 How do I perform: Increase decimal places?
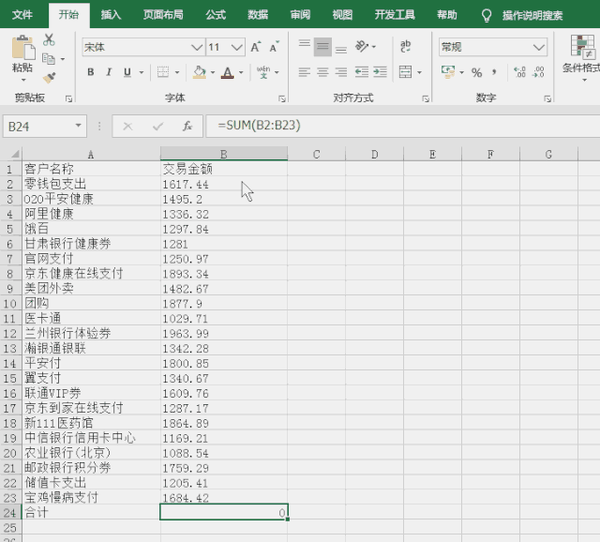[519, 72]
